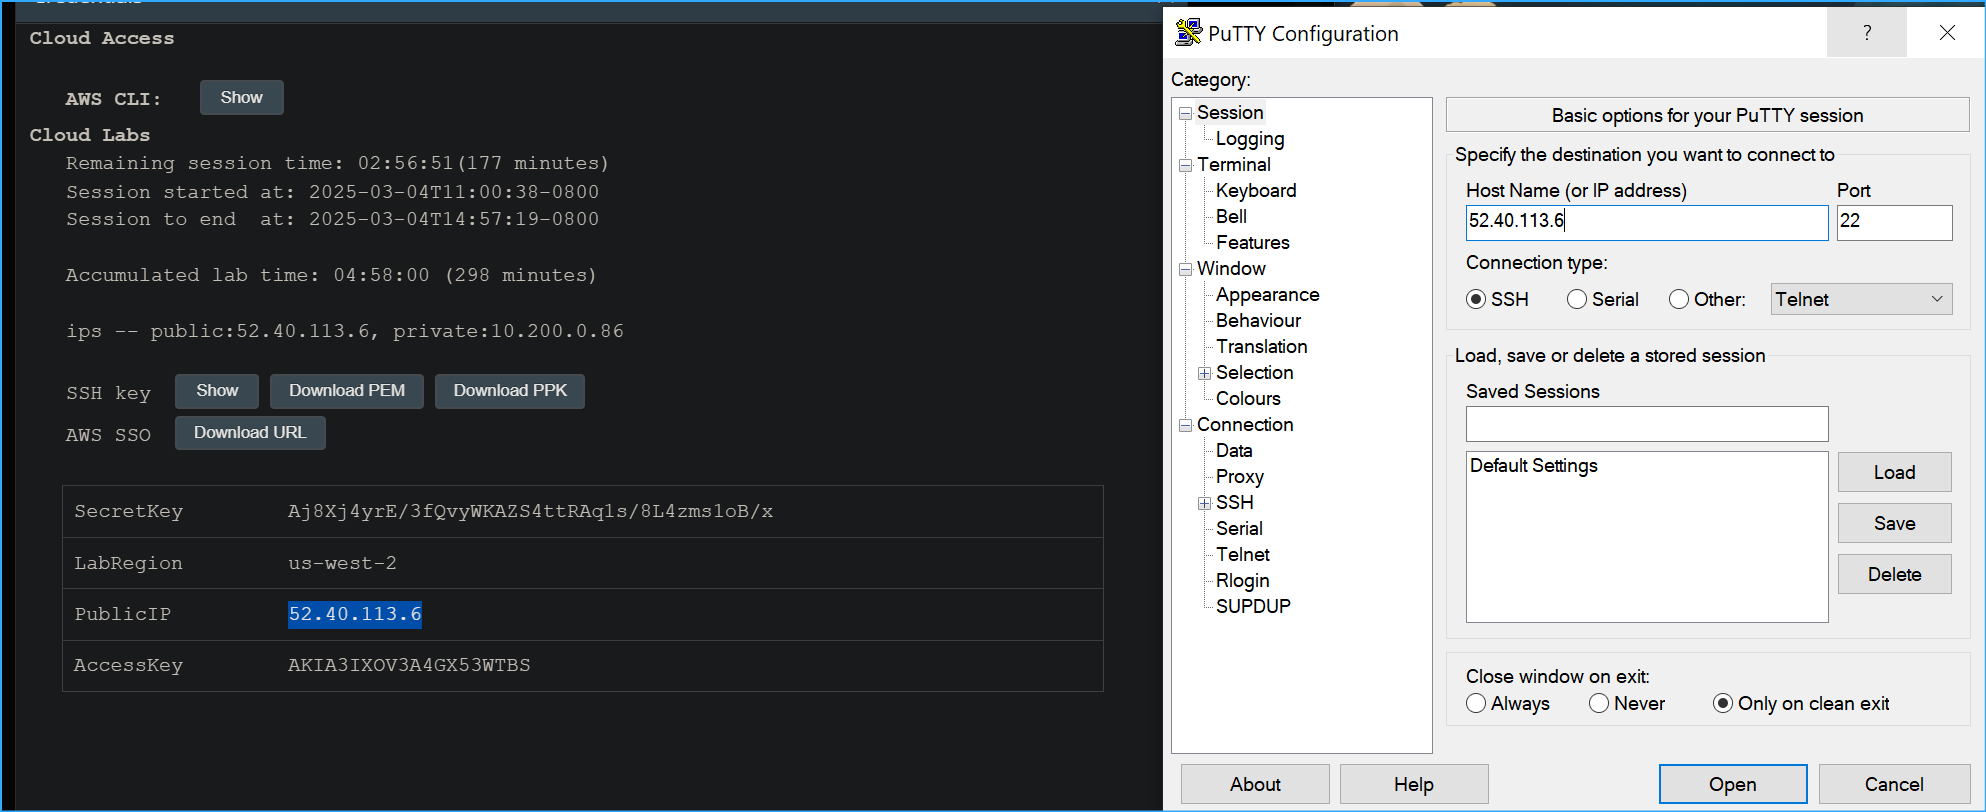Click the AccessKey value AKIA3IXOV3A4GX53WTBS
The width and height of the screenshot is (1986, 812).
pyautogui.click(x=409, y=665)
